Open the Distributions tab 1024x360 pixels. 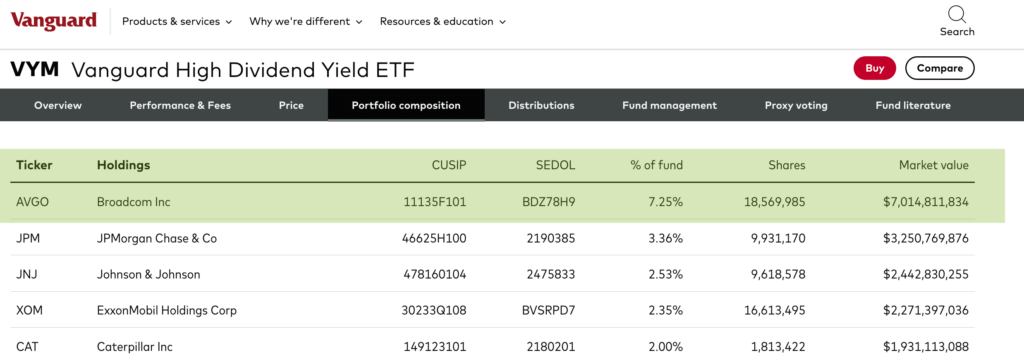[541, 105]
